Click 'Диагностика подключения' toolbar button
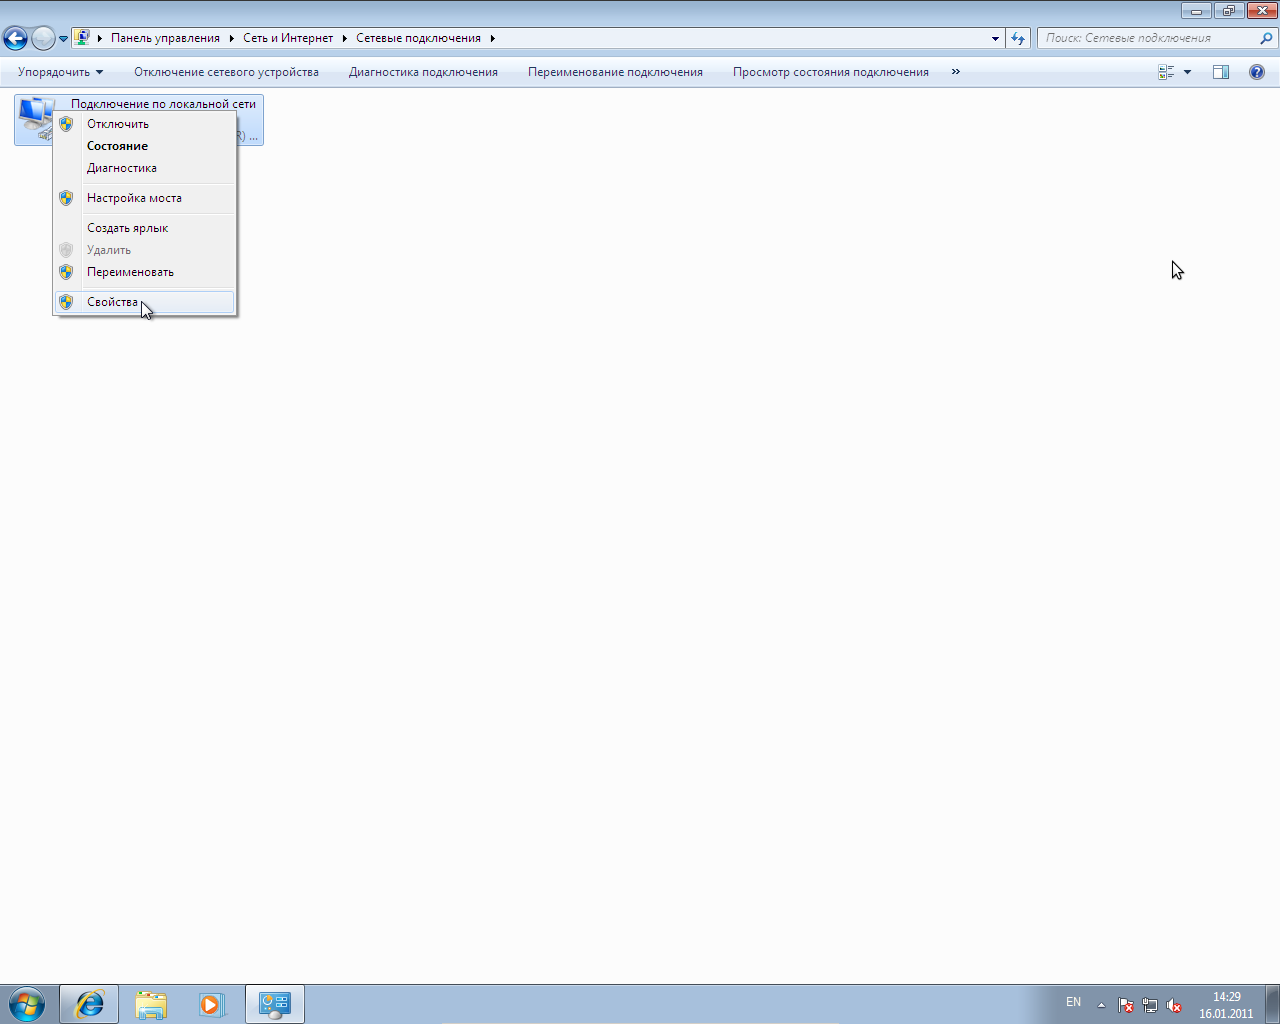The width and height of the screenshot is (1280, 1024). coord(423,72)
